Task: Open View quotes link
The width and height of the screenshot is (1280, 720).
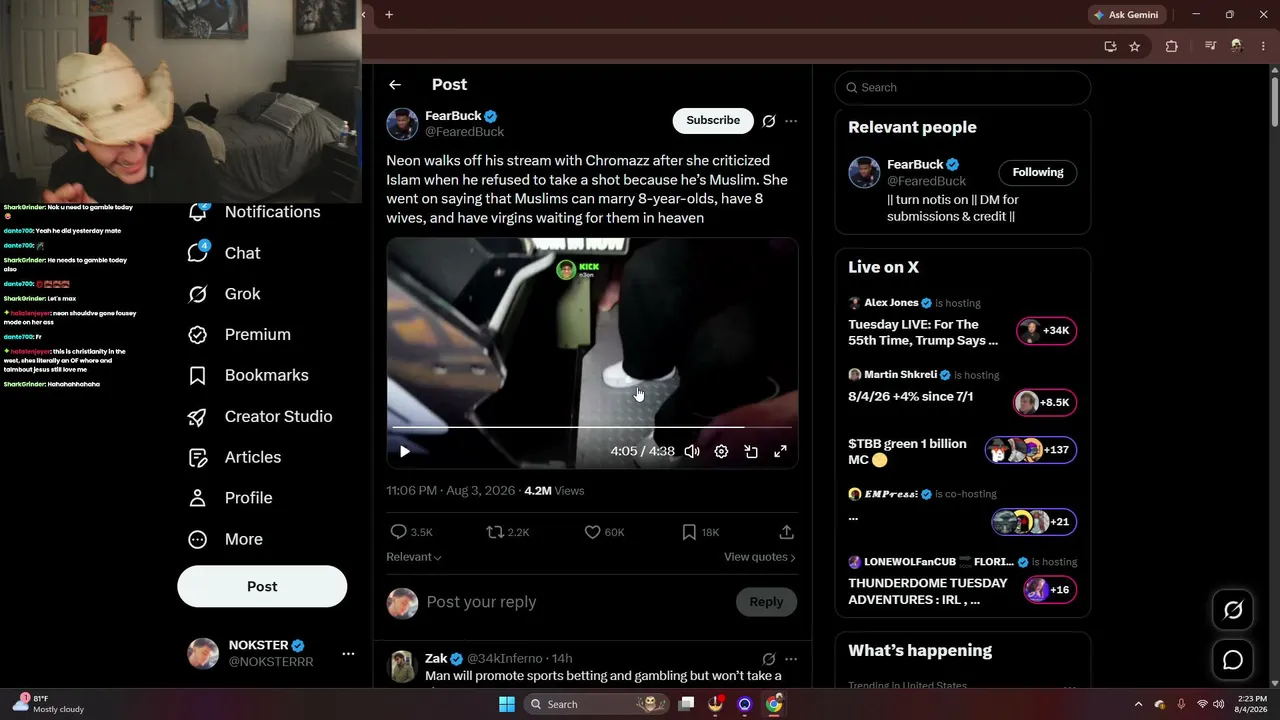Action: pos(760,557)
